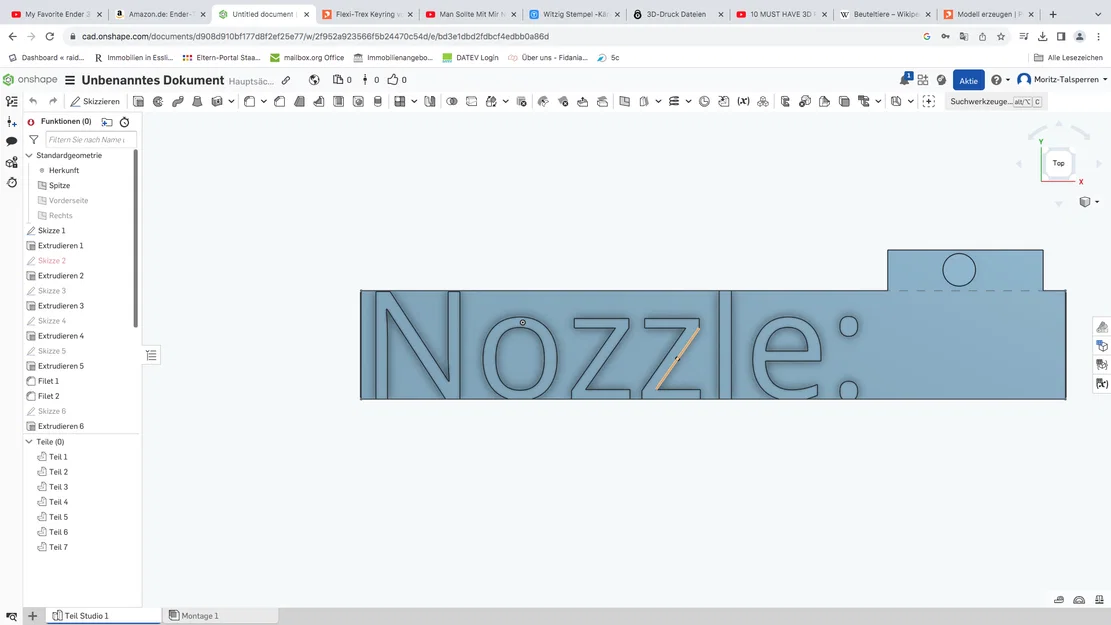Open the mailbox.org Office bookmark

[307, 57]
